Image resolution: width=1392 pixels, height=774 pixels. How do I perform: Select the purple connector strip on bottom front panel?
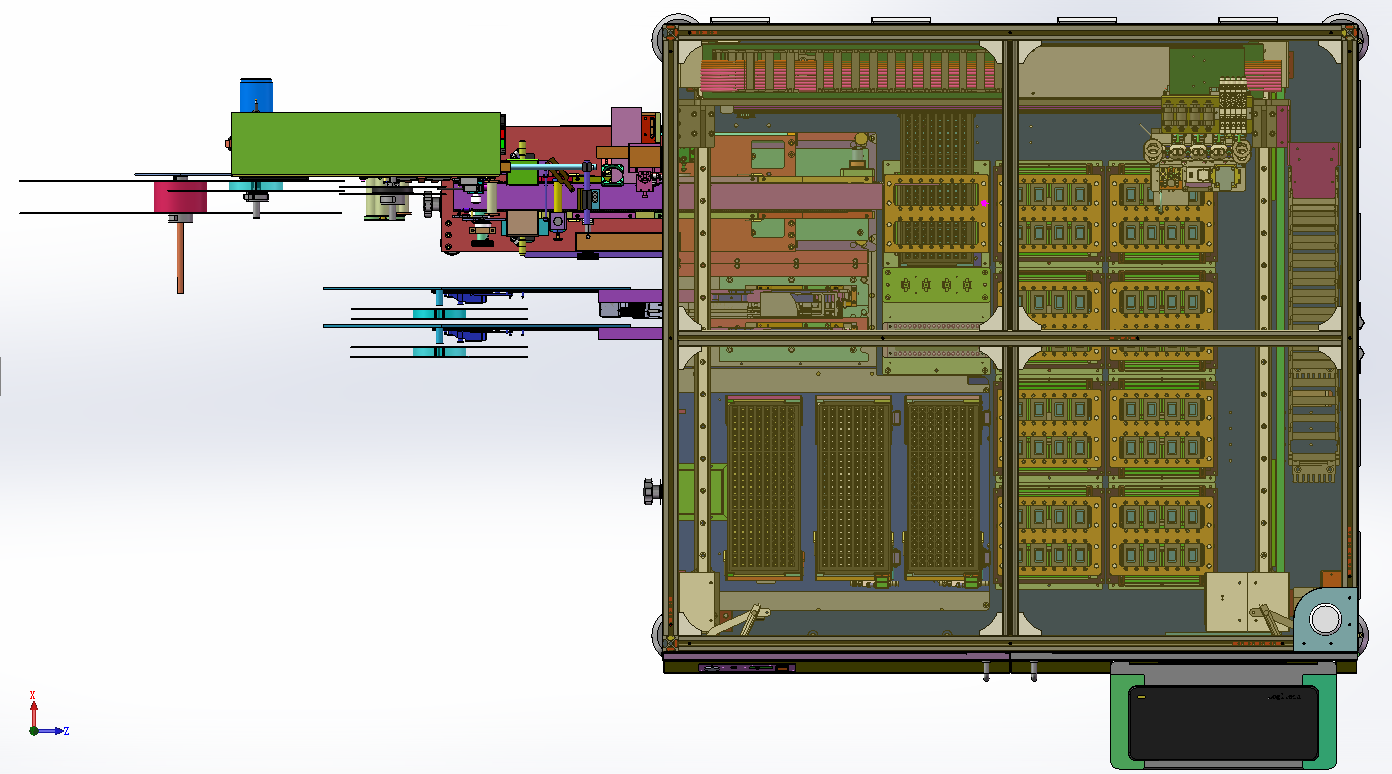tap(747, 667)
